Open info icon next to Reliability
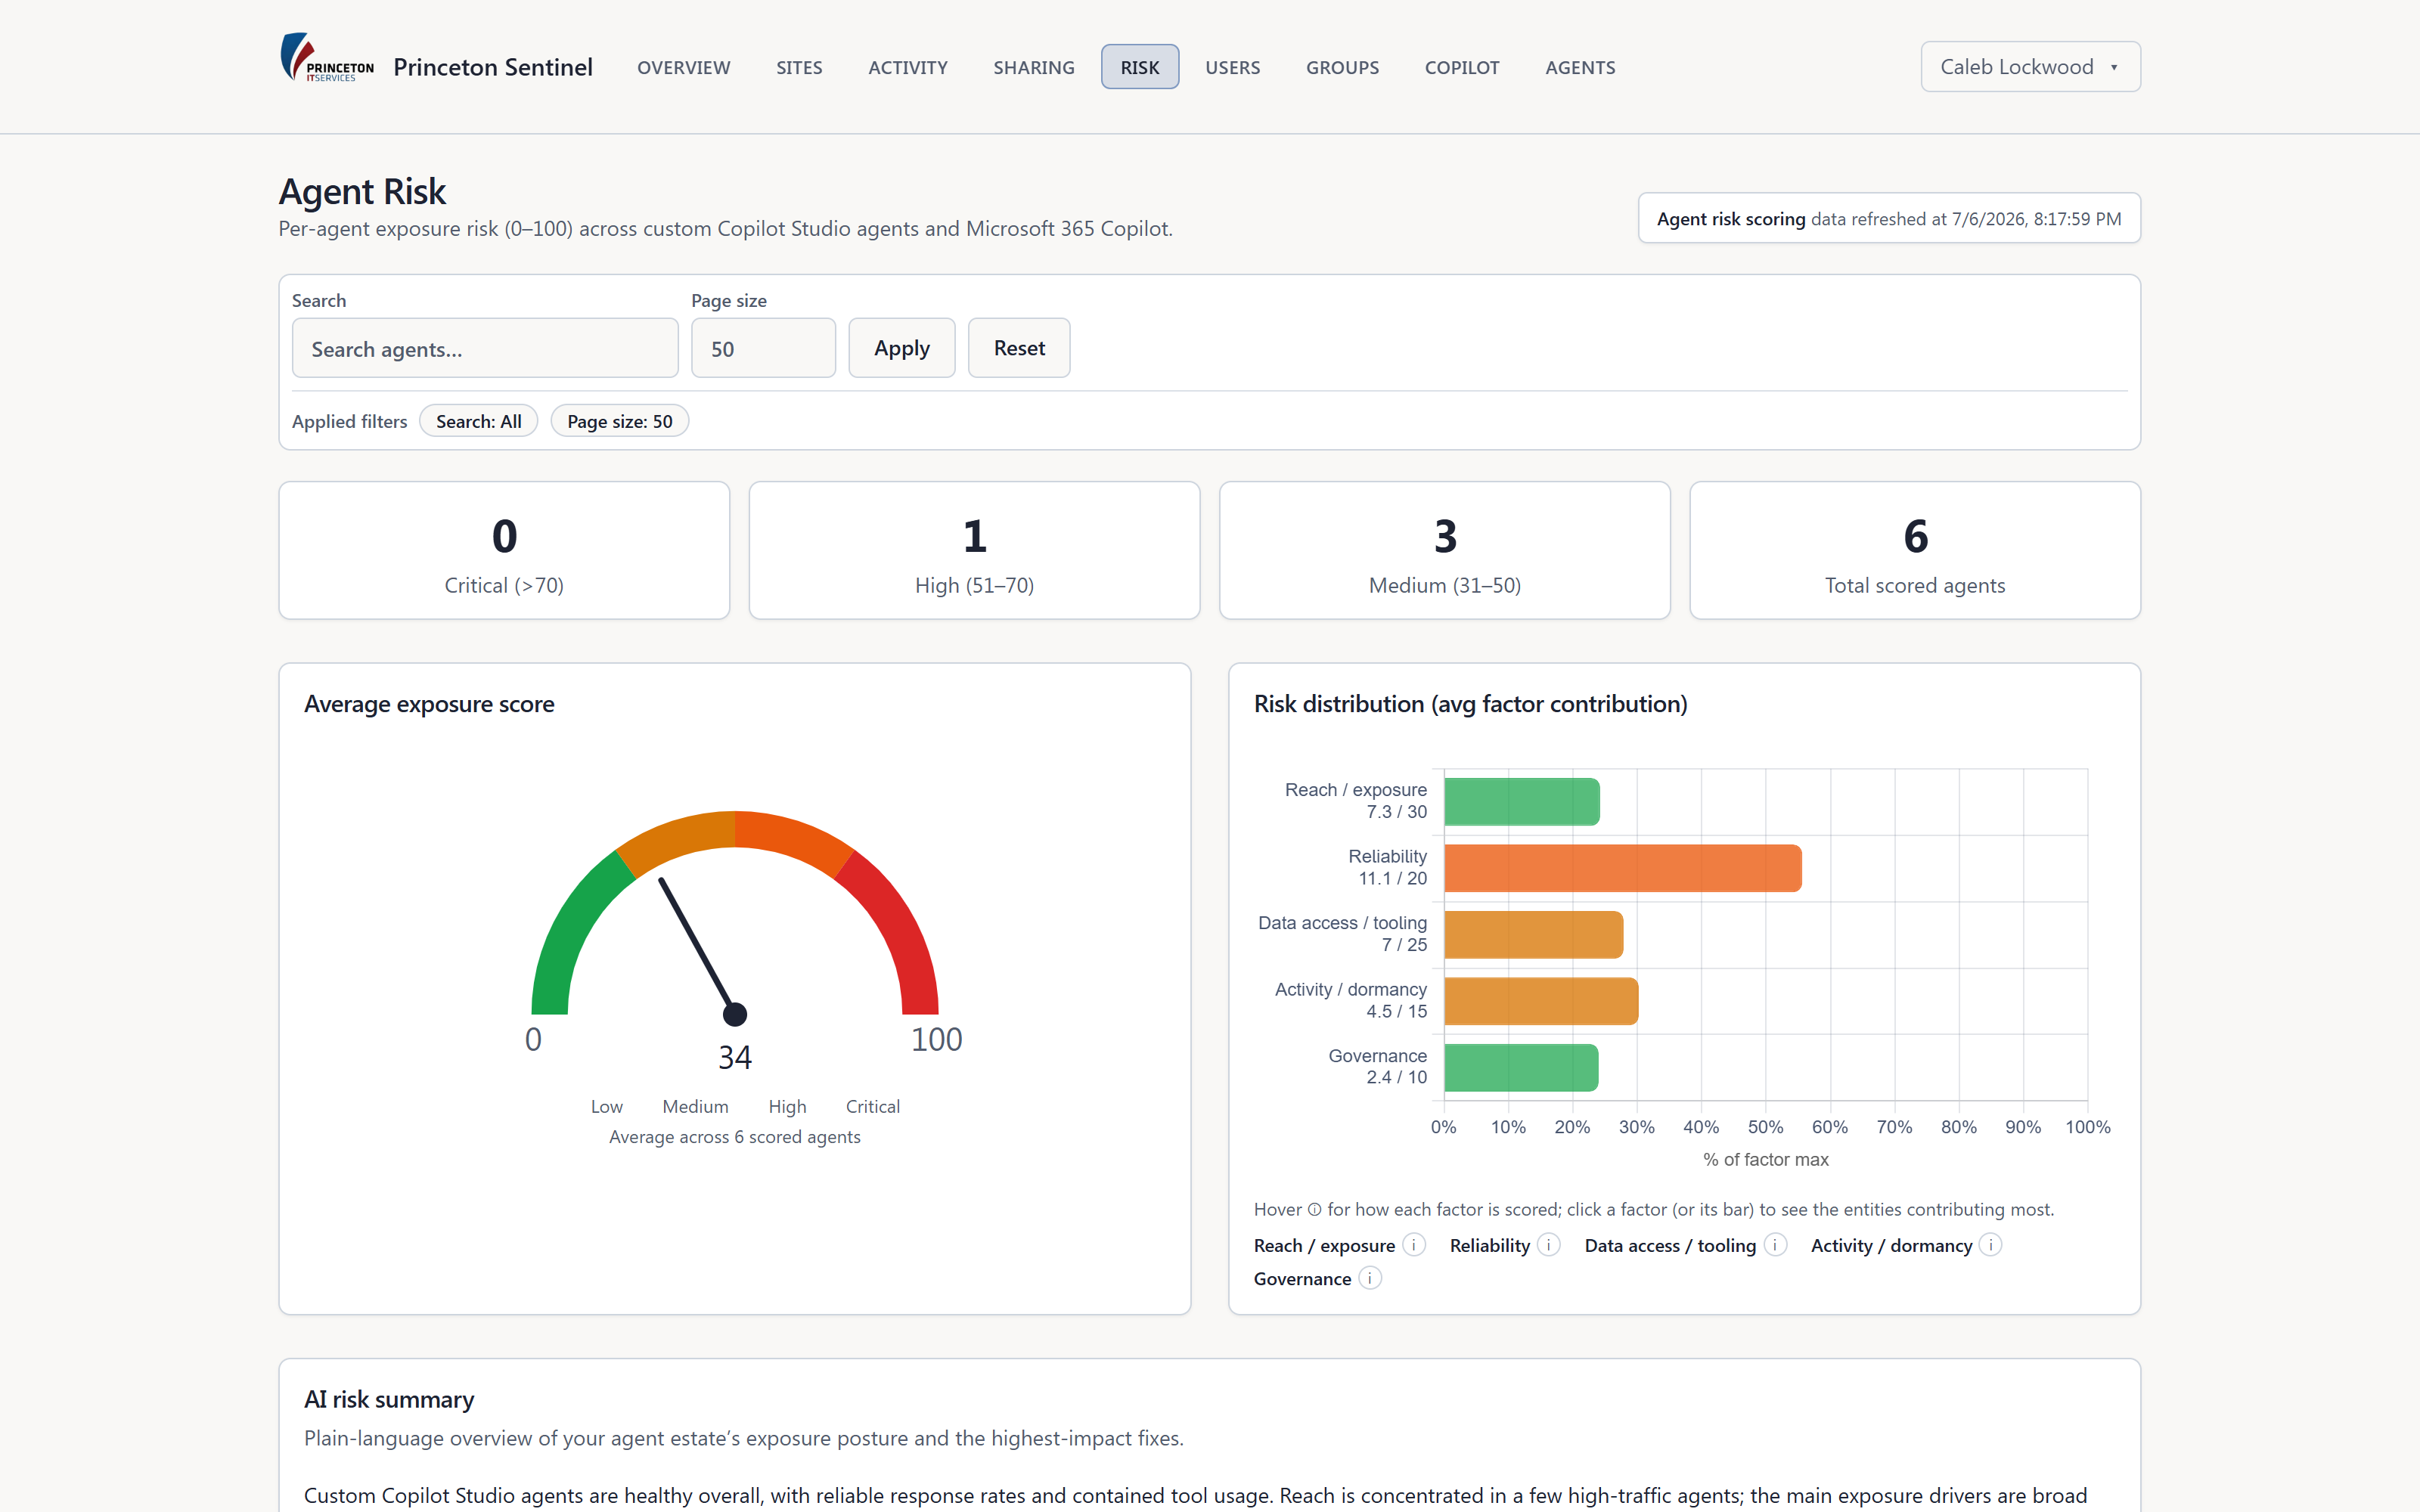 click(x=1548, y=1245)
